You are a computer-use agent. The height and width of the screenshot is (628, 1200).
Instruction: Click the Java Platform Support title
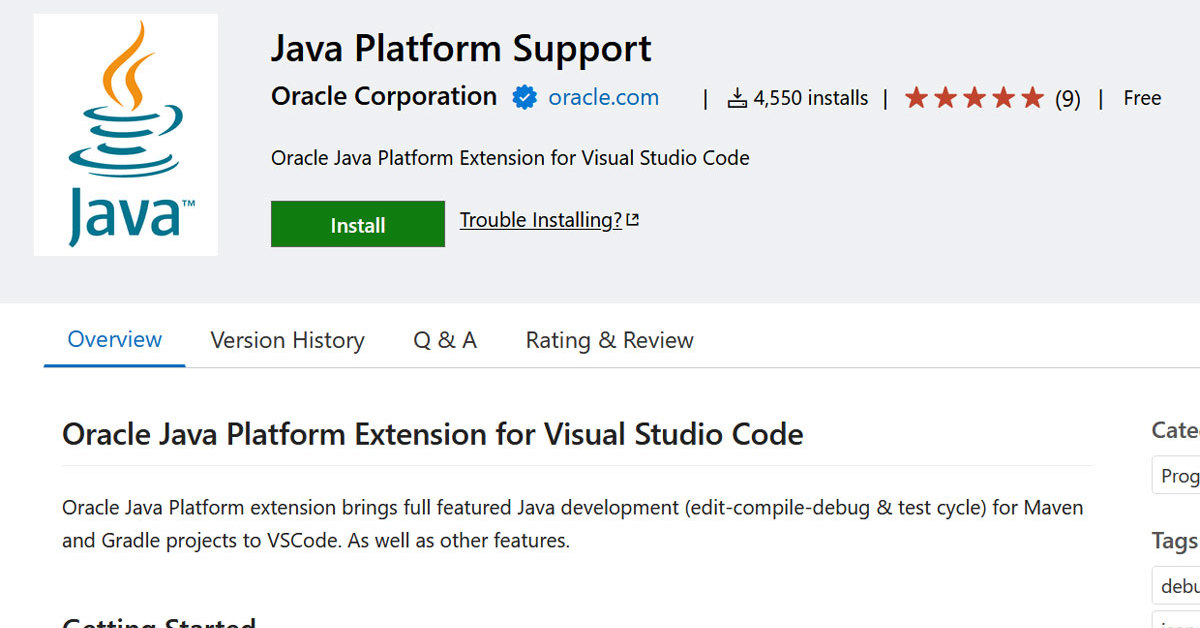tap(461, 48)
